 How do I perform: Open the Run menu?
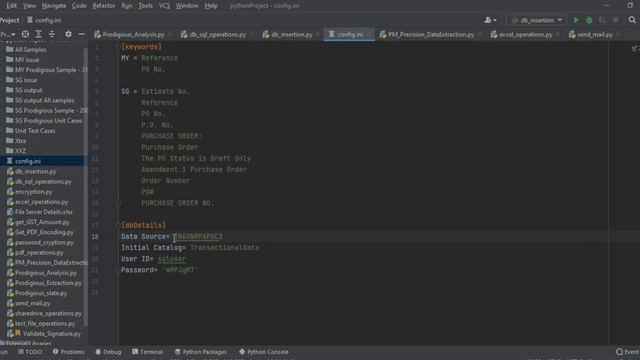click(x=127, y=6)
